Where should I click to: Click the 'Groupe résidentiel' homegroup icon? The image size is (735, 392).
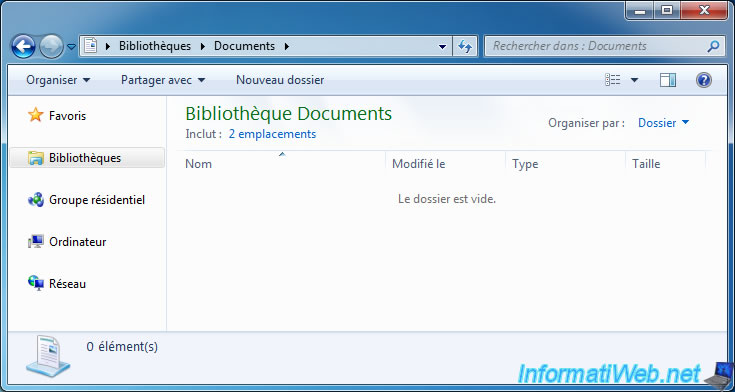[x=36, y=200]
